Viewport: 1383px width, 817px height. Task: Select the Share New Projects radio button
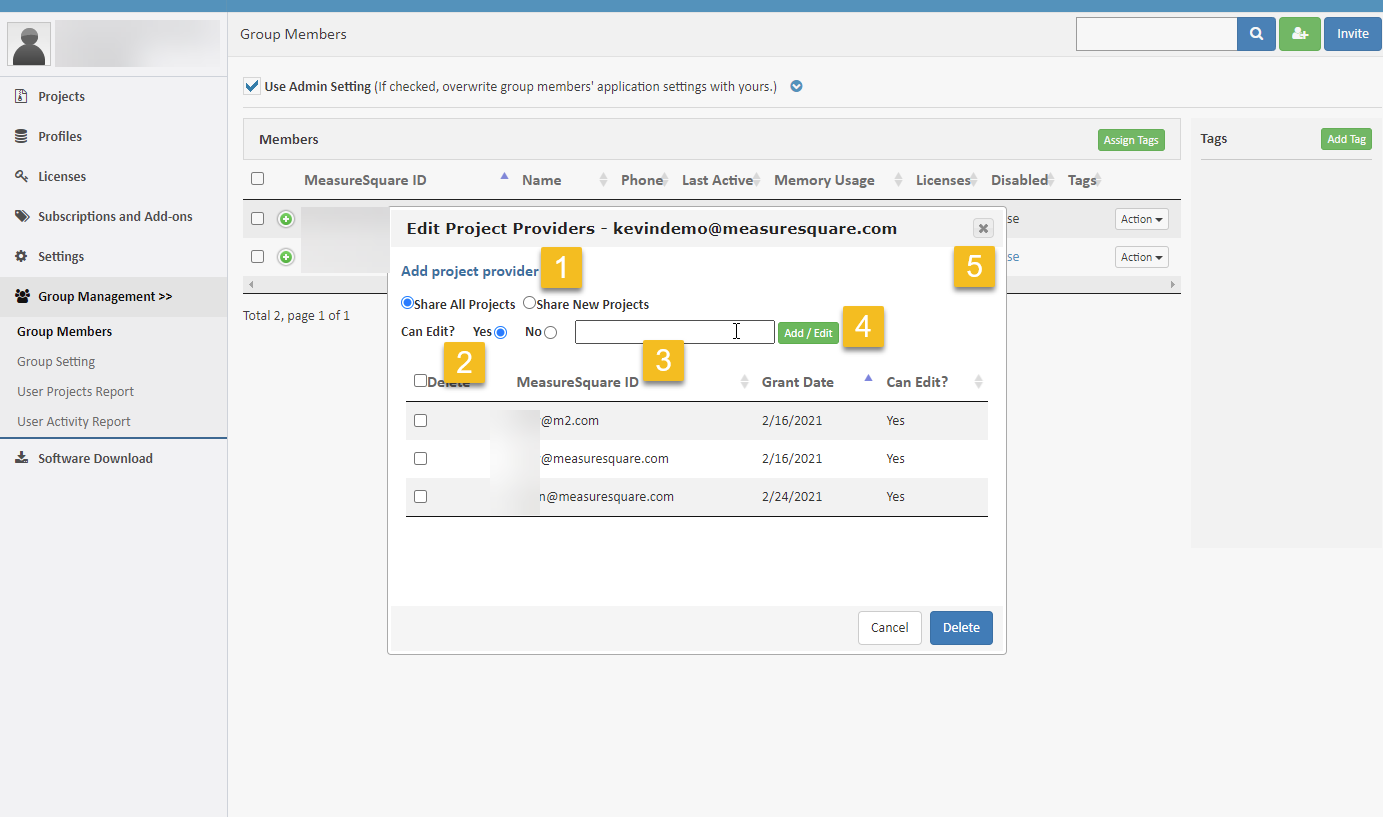point(529,303)
